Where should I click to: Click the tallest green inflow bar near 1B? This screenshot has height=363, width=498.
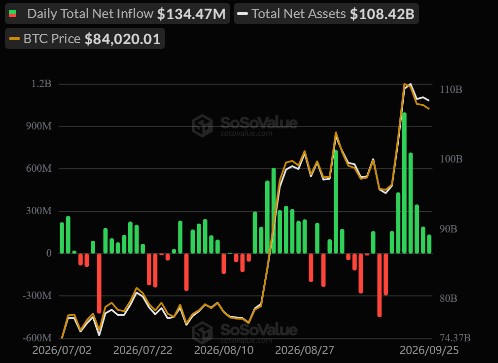coord(404,183)
